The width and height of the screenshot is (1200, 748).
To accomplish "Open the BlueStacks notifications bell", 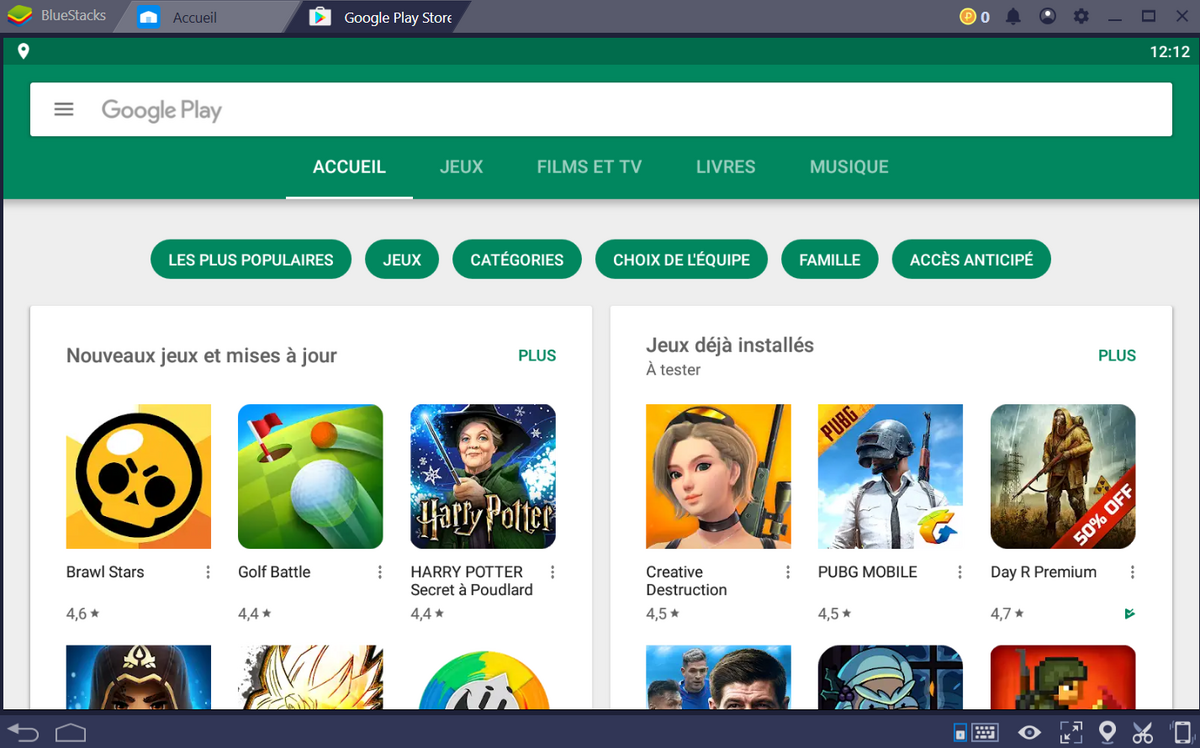I will [x=1012, y=16].
